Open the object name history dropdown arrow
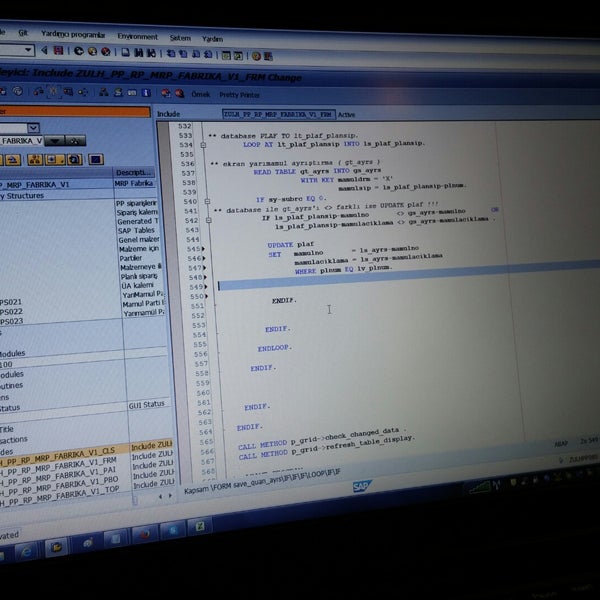Screen dimensions: 600x600 coord(54,141)
